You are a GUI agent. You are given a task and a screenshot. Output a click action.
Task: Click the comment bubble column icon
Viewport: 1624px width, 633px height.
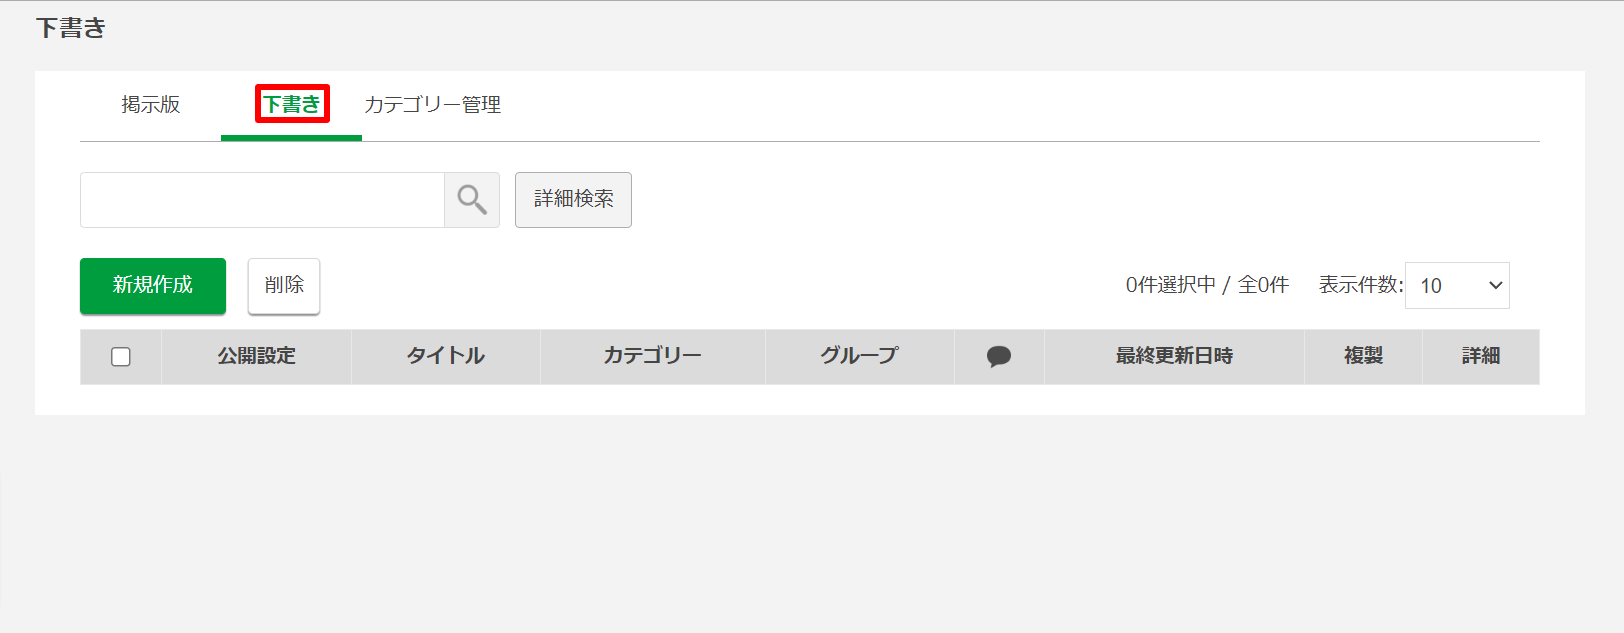coord(998,356)
